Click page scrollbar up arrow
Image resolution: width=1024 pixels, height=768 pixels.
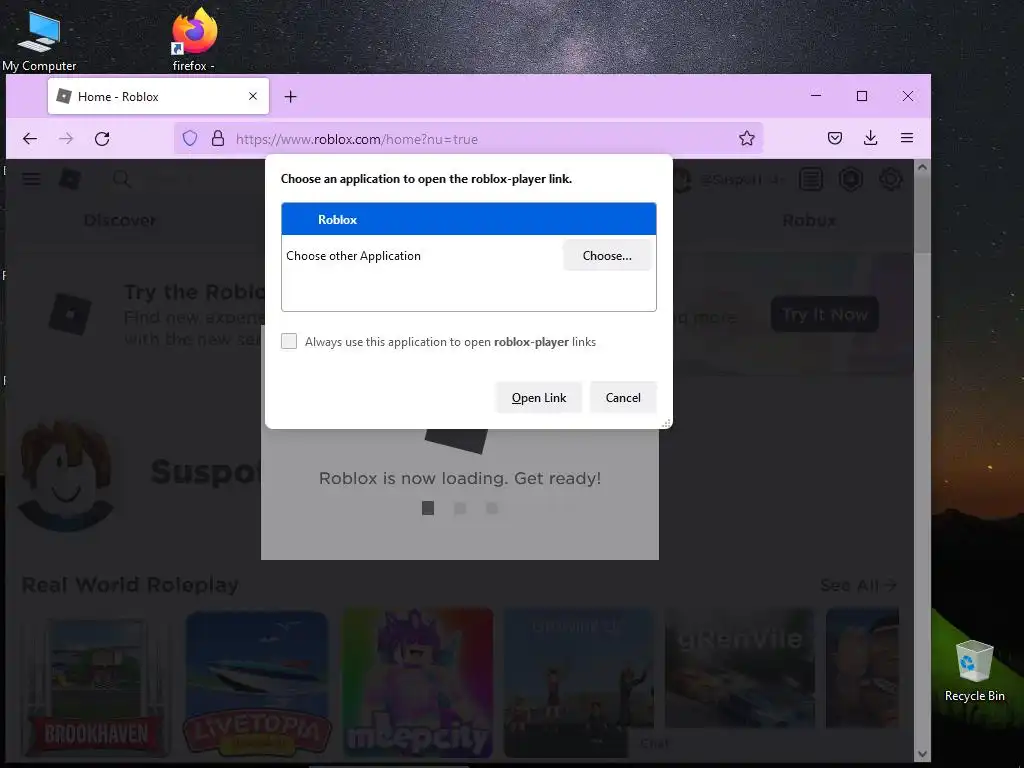click(922, 167)
